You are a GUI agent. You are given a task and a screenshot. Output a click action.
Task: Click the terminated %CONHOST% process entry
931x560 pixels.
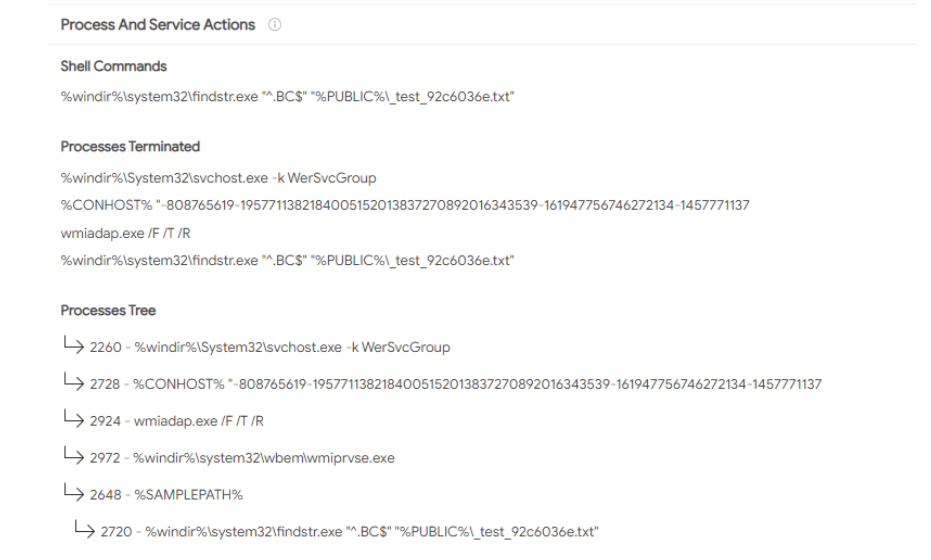[405, 205]
